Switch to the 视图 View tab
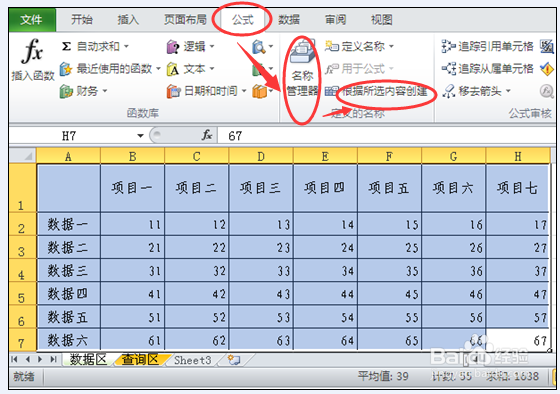 (x=382, y=20)
